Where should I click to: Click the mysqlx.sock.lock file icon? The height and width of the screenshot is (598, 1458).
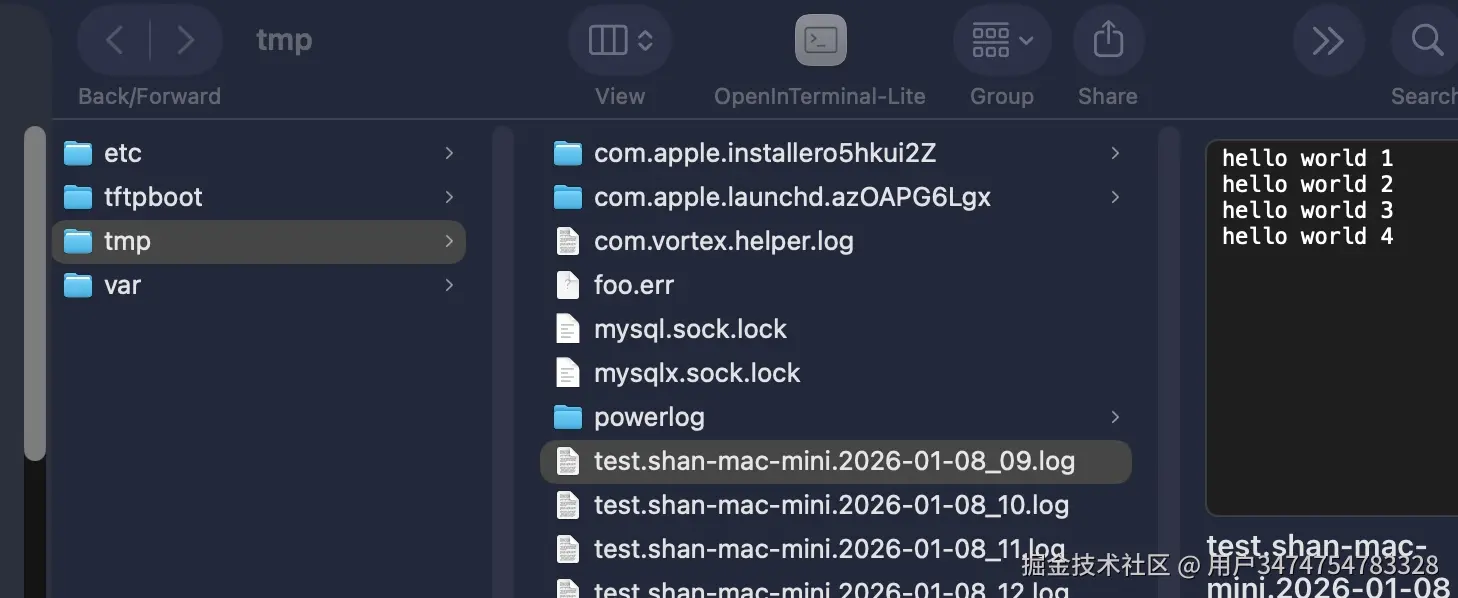[x=568, y=373]
